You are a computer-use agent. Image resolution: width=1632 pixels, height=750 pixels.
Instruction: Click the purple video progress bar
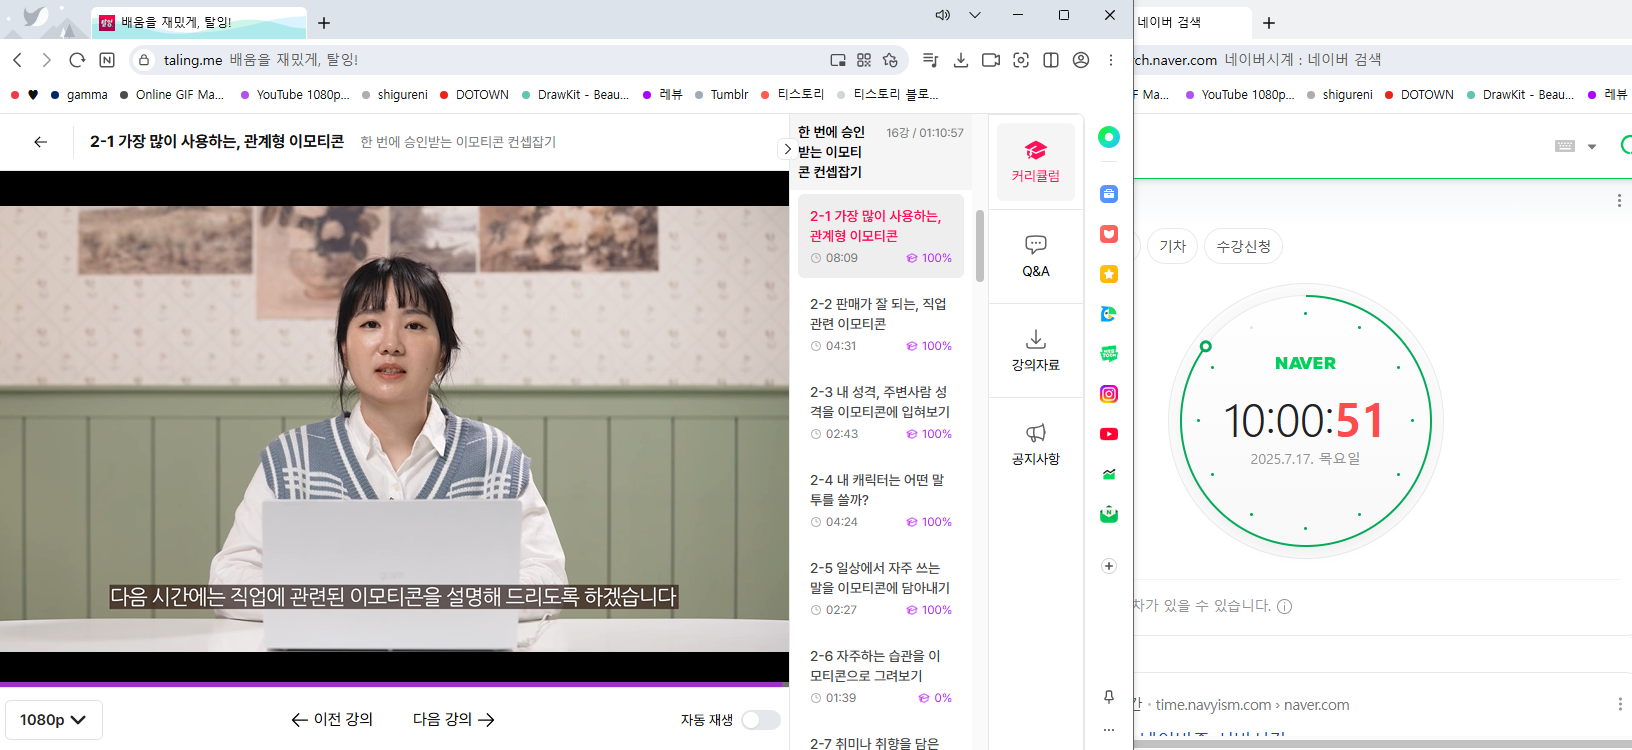[394, 685]
